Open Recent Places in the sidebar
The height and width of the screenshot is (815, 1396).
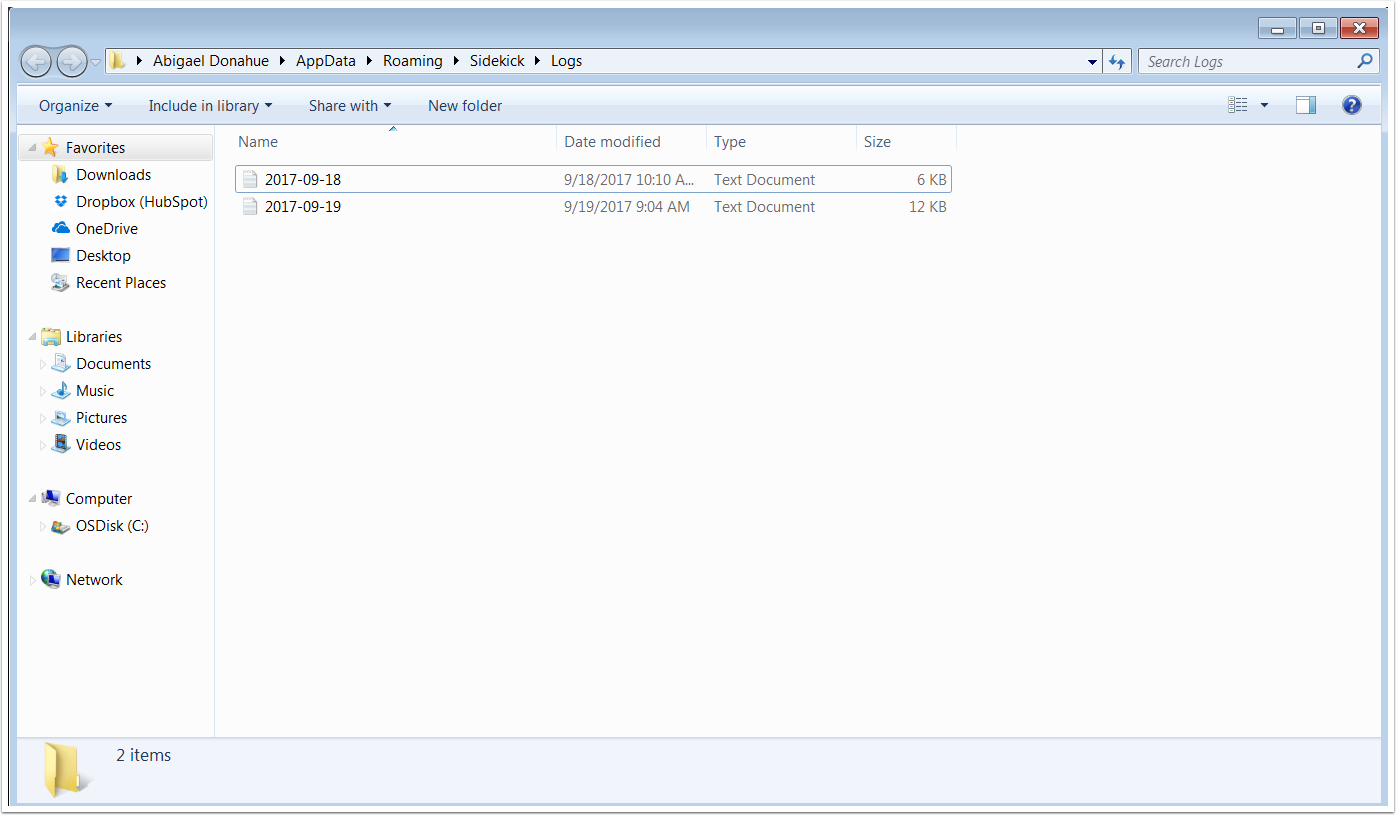tap(120, 282)
